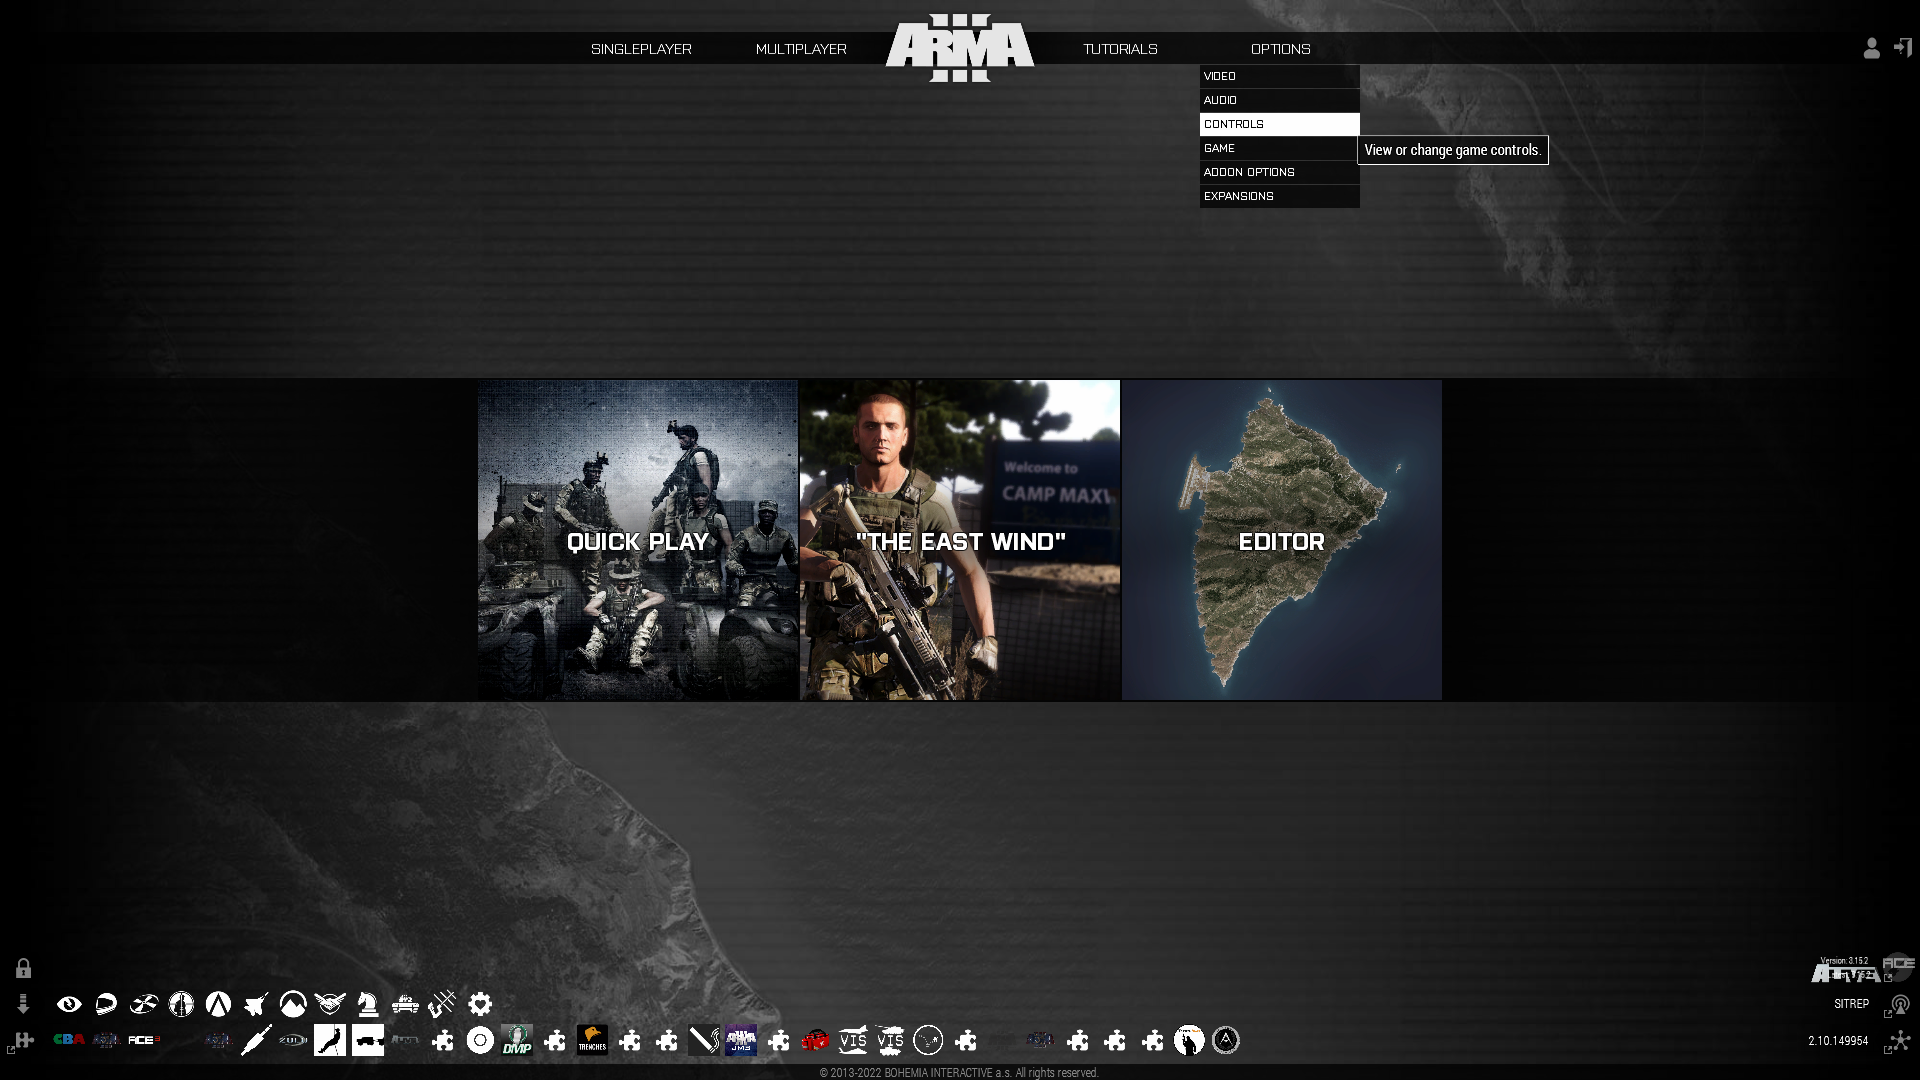The width and height of the screenshot is (1920, 1080).
Task: Click the player profile icon top right
Action: (x=1871, y=48)
